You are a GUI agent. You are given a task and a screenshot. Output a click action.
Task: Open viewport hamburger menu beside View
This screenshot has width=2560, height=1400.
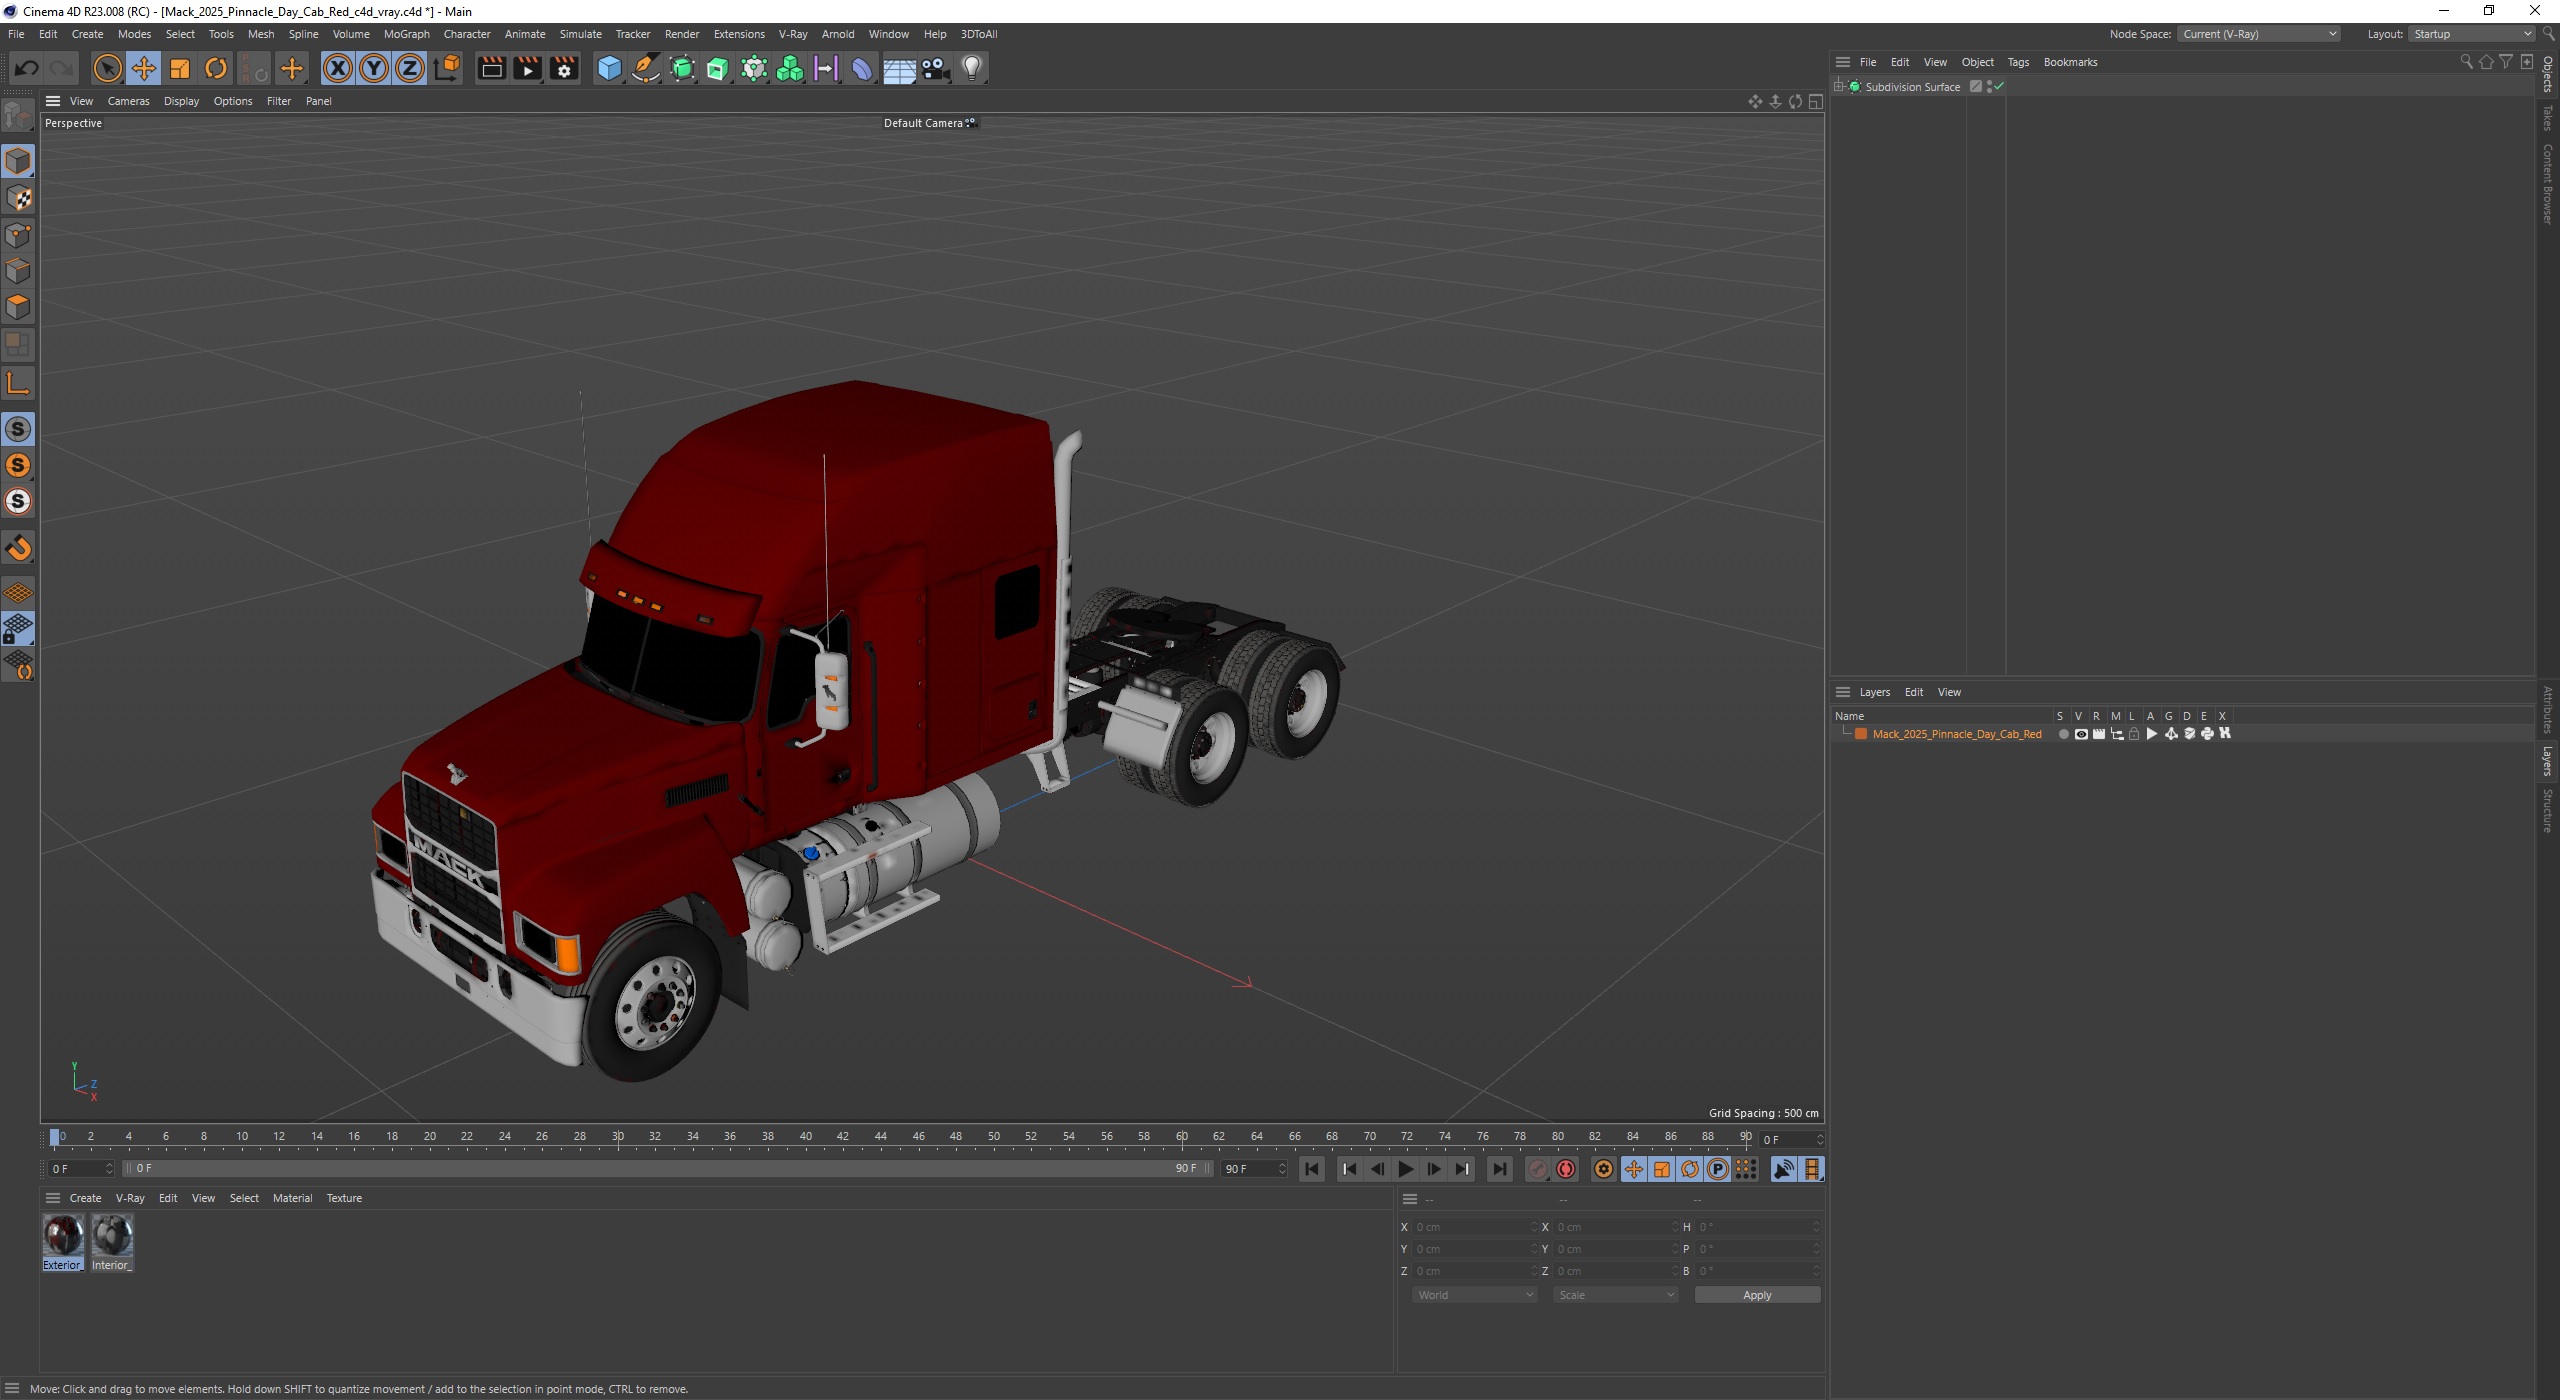click(53, 101)
